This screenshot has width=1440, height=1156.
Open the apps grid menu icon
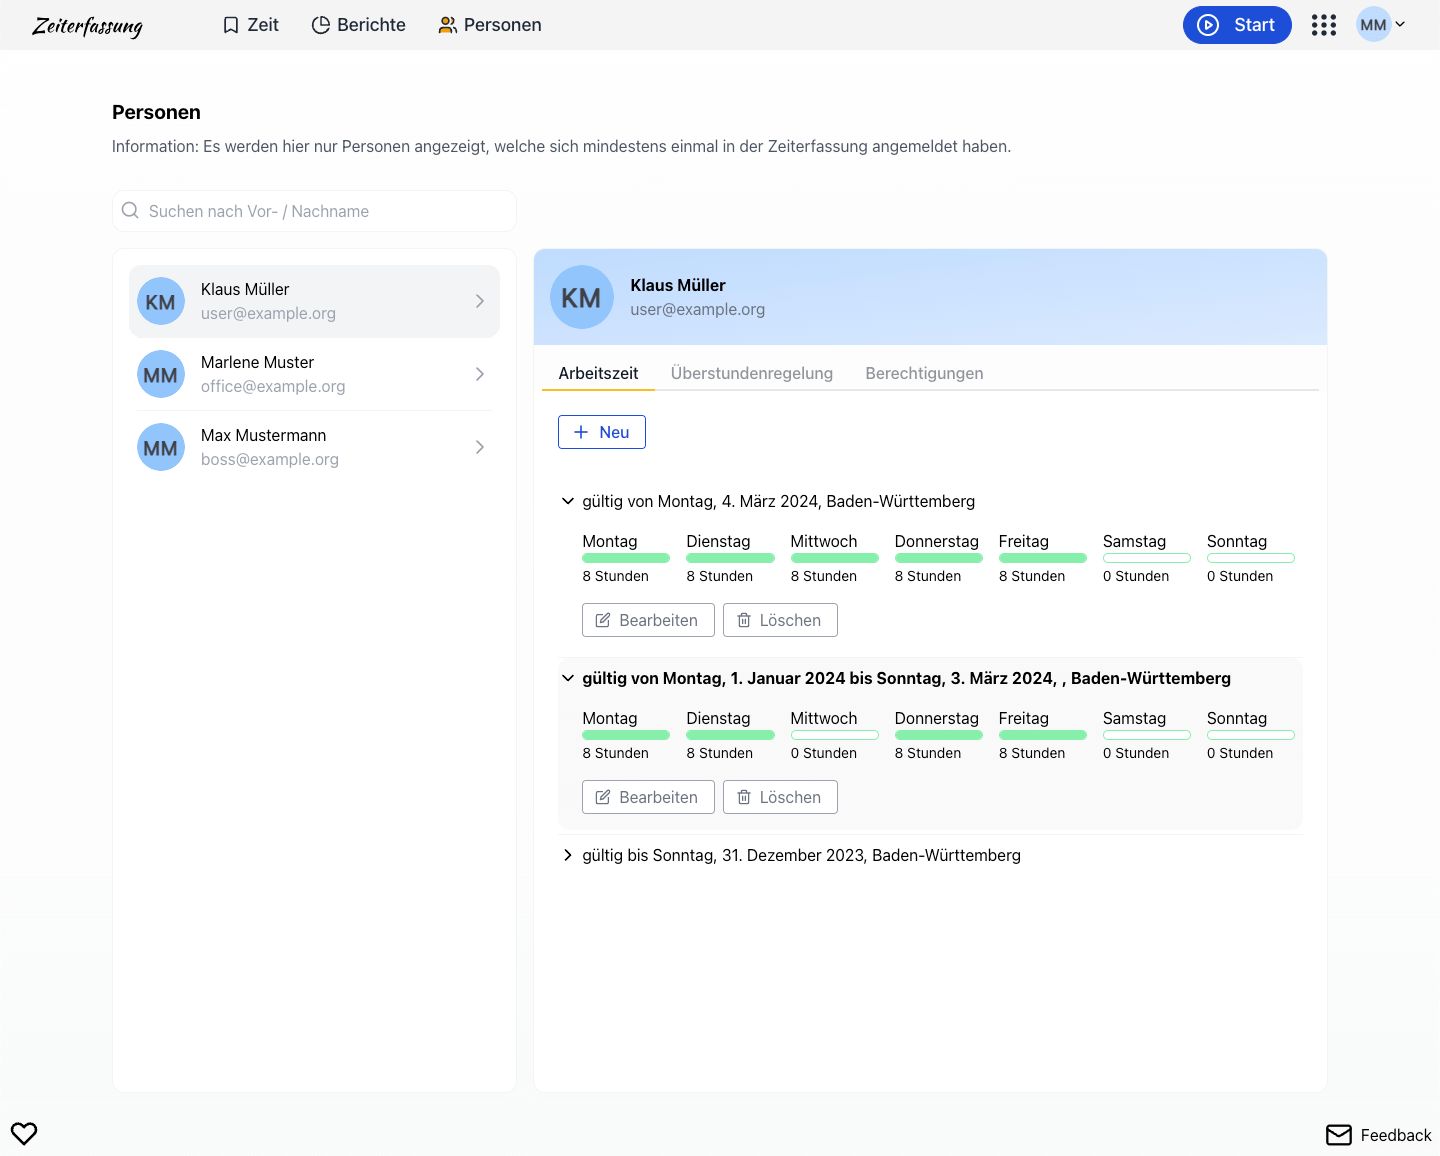coord(1323,25)
